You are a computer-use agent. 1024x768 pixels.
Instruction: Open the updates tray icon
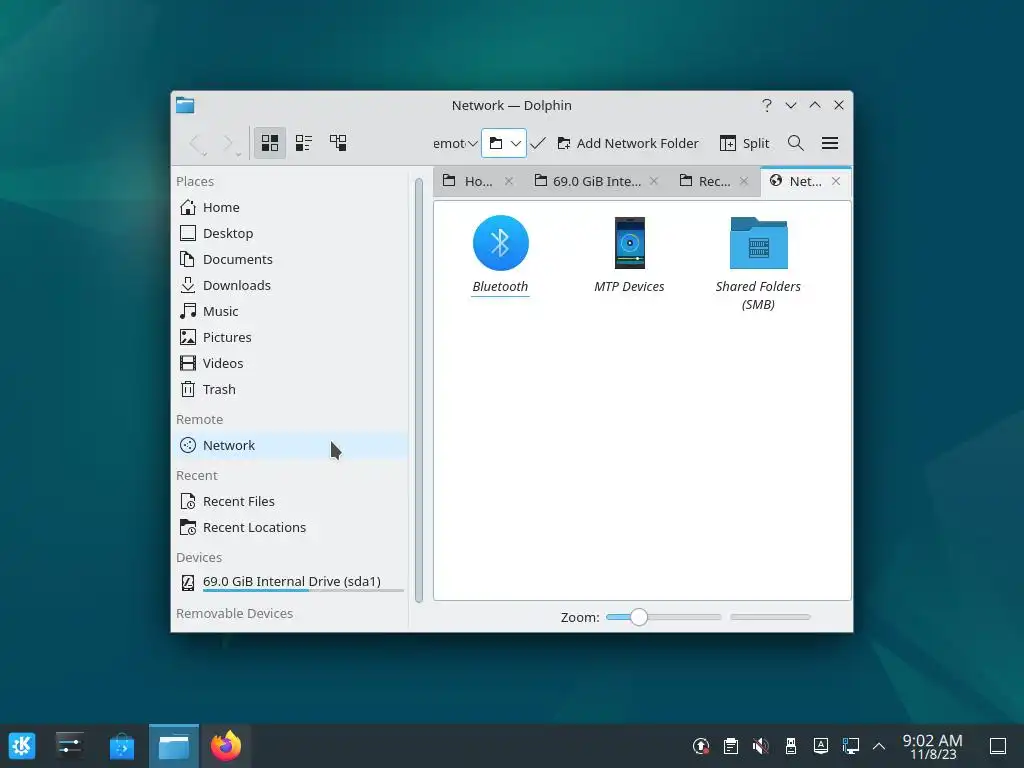click(701, 746)
